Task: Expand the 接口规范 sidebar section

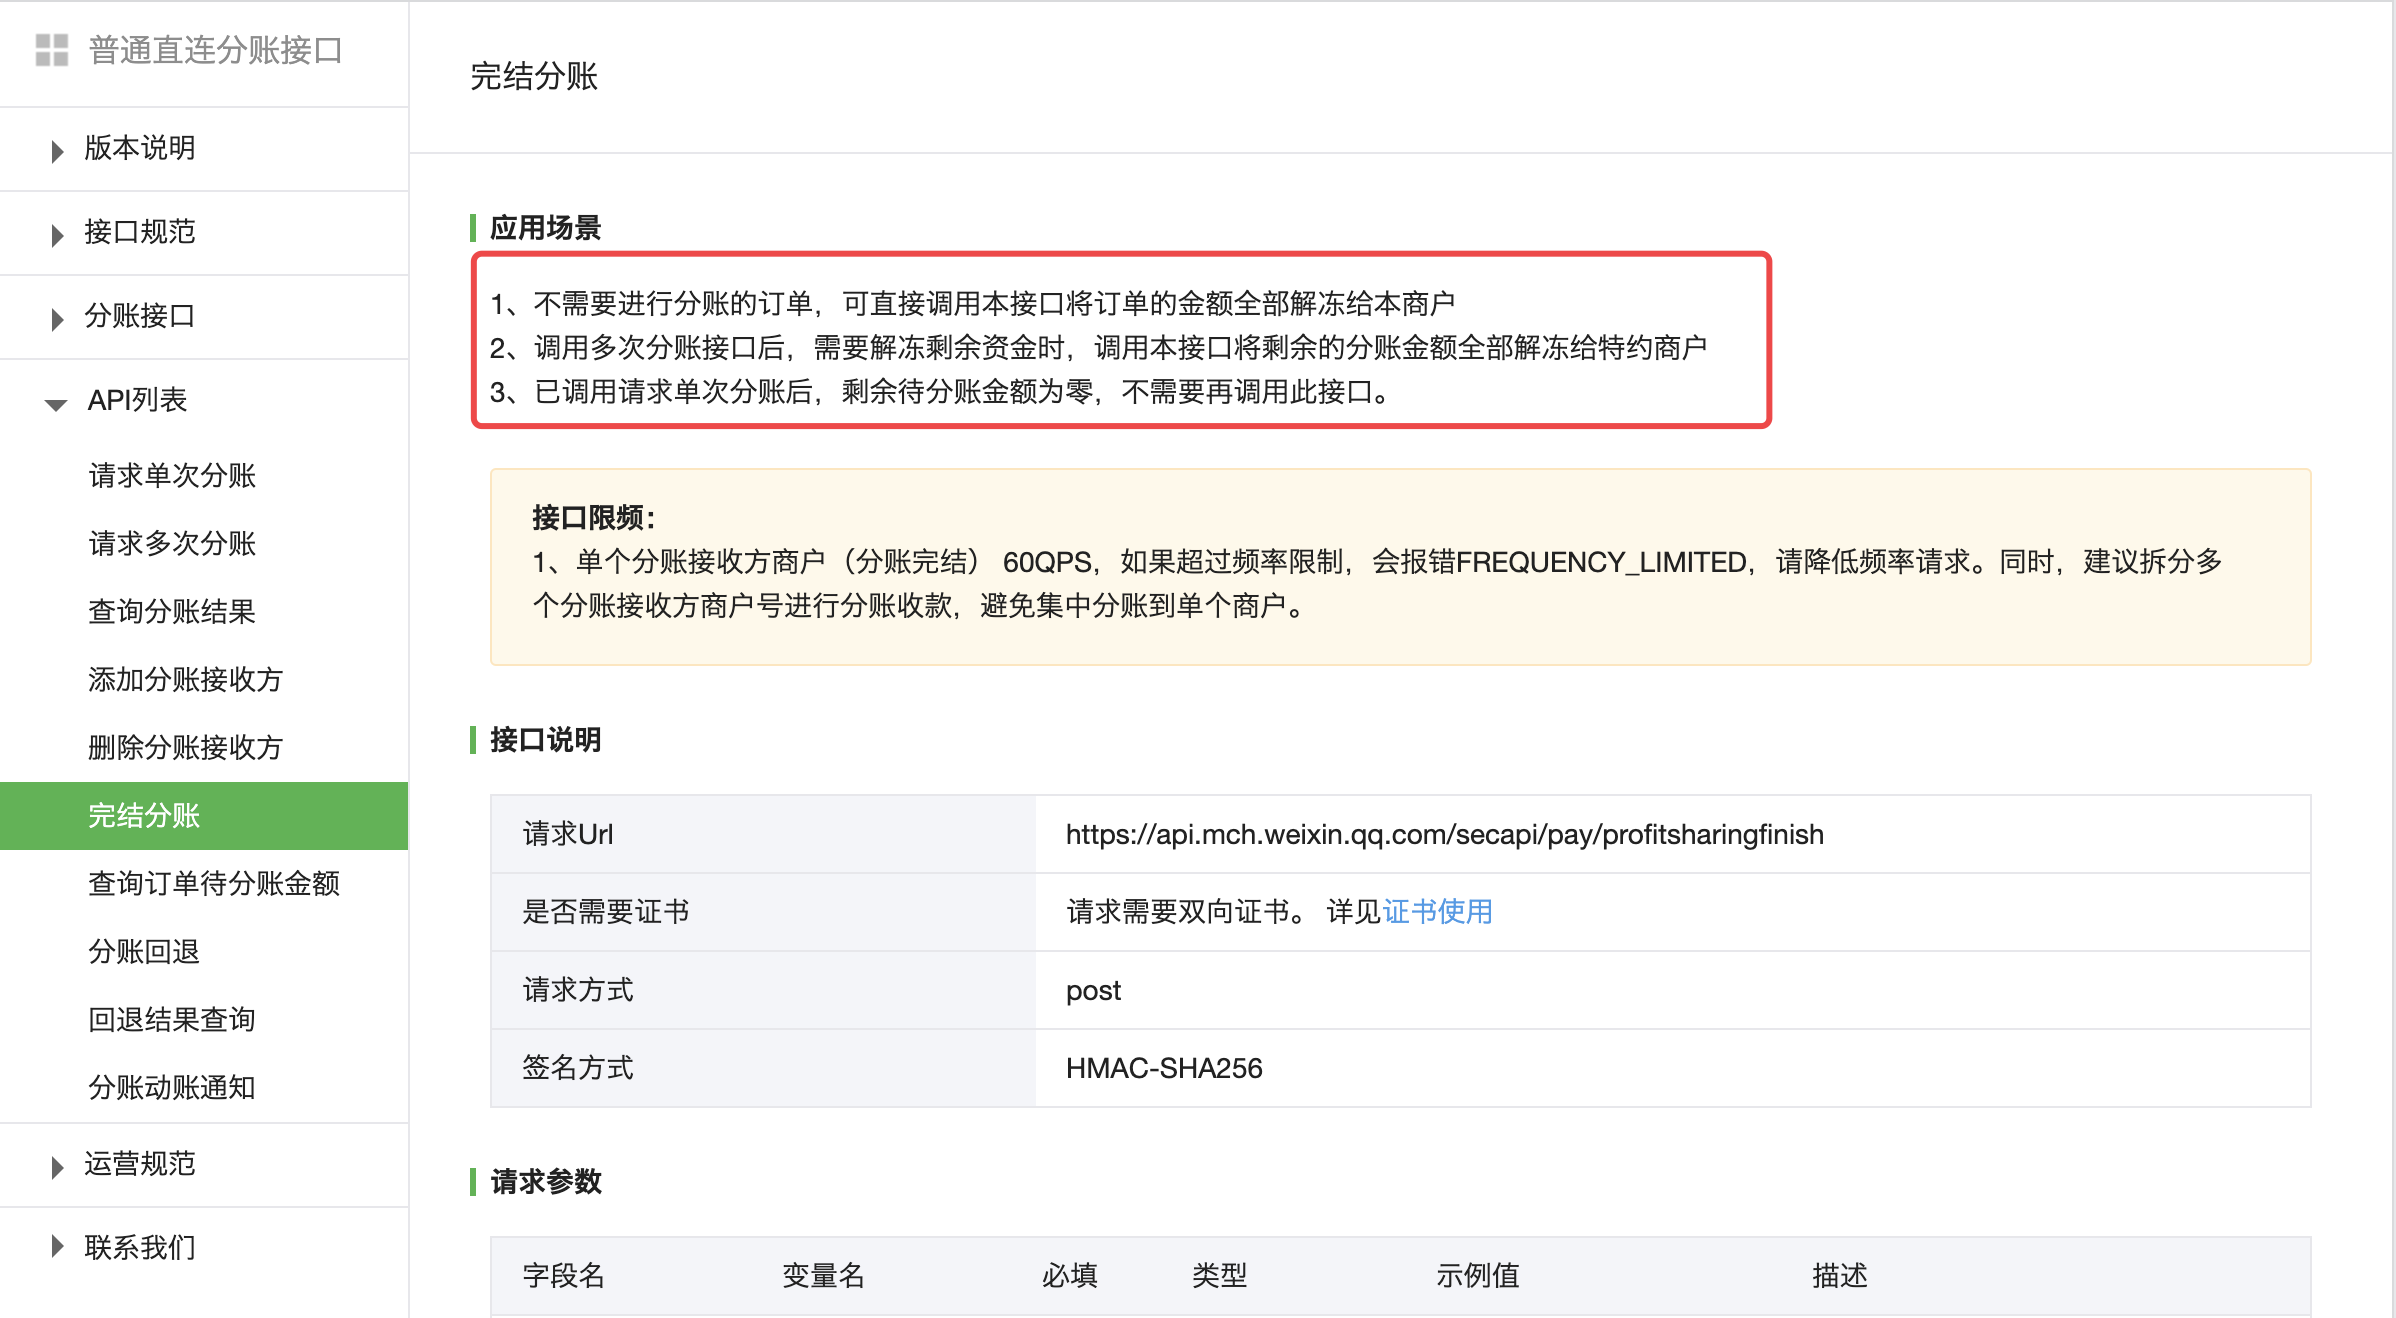Action: 139,232
